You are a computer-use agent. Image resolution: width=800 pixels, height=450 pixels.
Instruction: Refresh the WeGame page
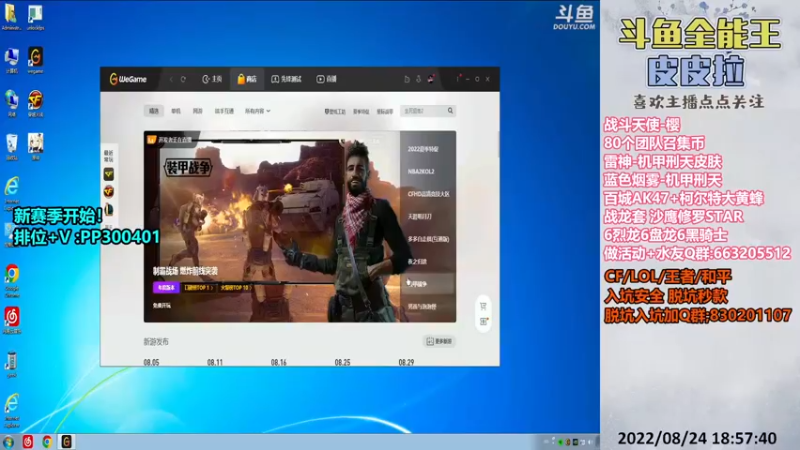coord(183,79)
